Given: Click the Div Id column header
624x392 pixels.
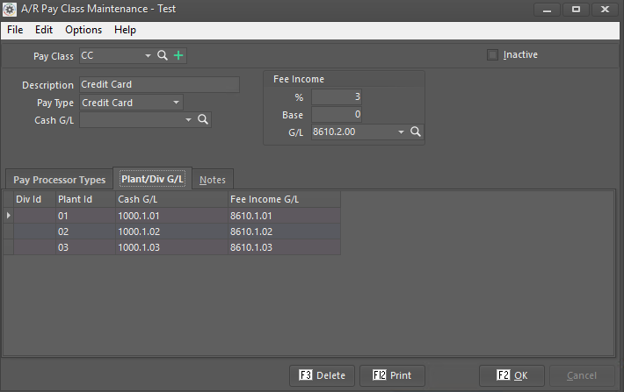Looking at the screenshot, I should click(34, 199).
